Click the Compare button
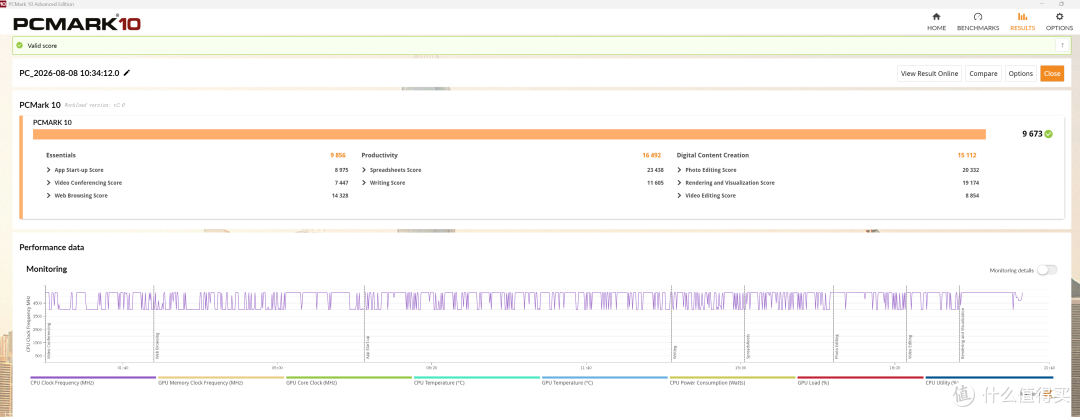Screen dimensions: 1080x417 (x=984, y=74)
